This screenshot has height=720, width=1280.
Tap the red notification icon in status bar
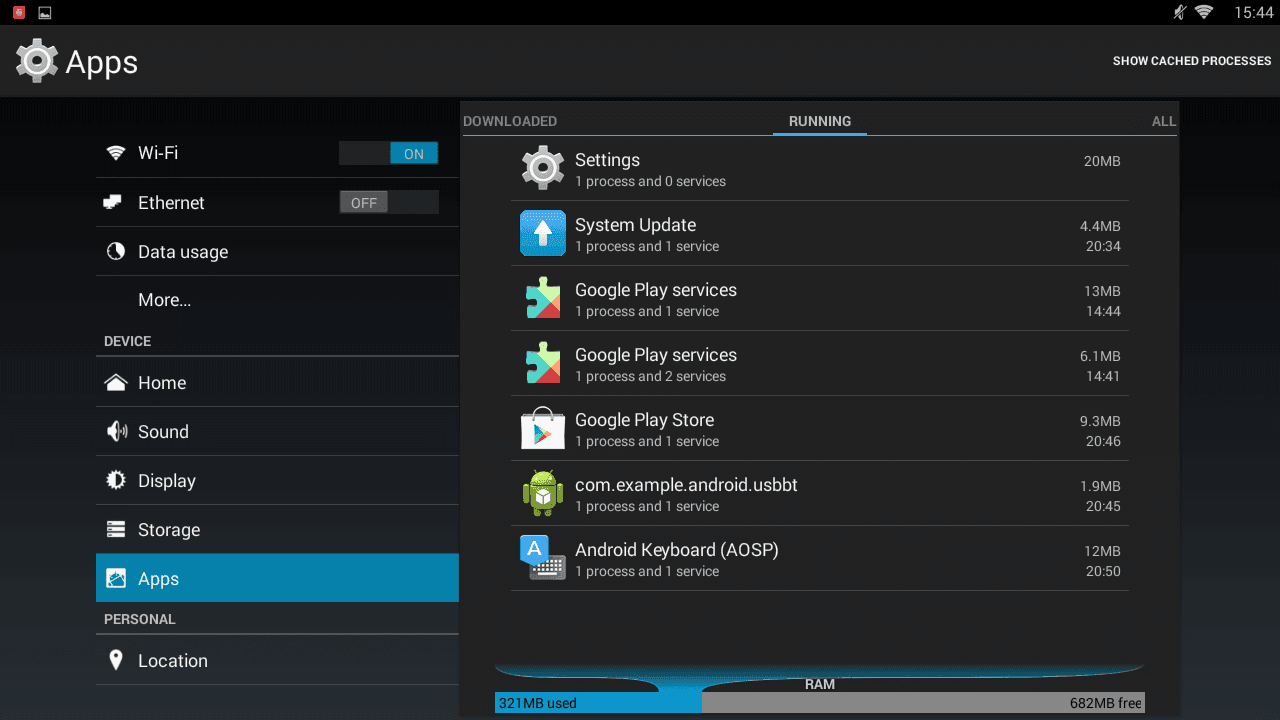(19, 12)
